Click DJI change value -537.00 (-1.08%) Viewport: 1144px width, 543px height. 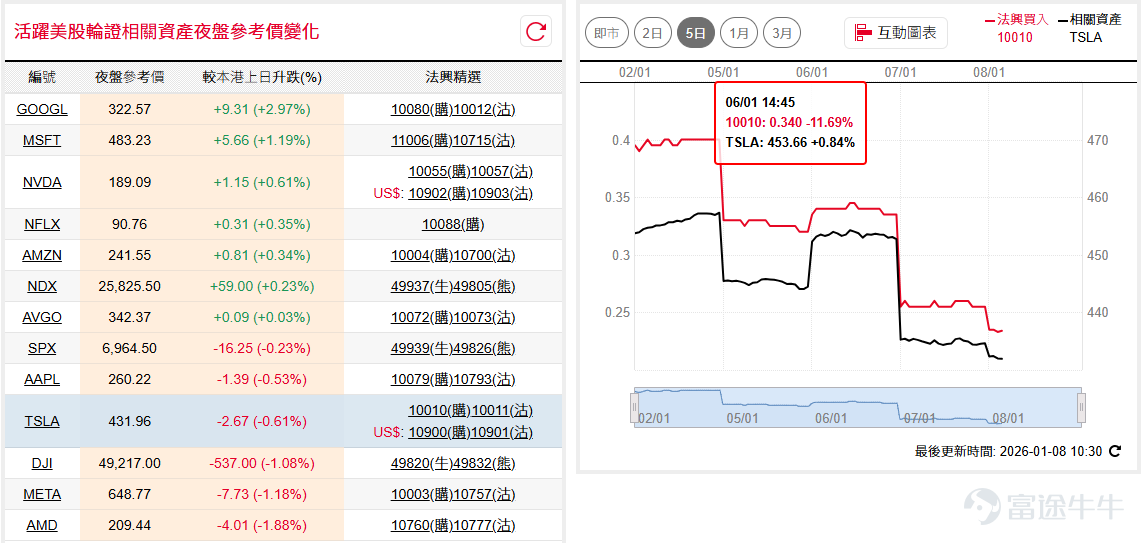click(262, 463)
